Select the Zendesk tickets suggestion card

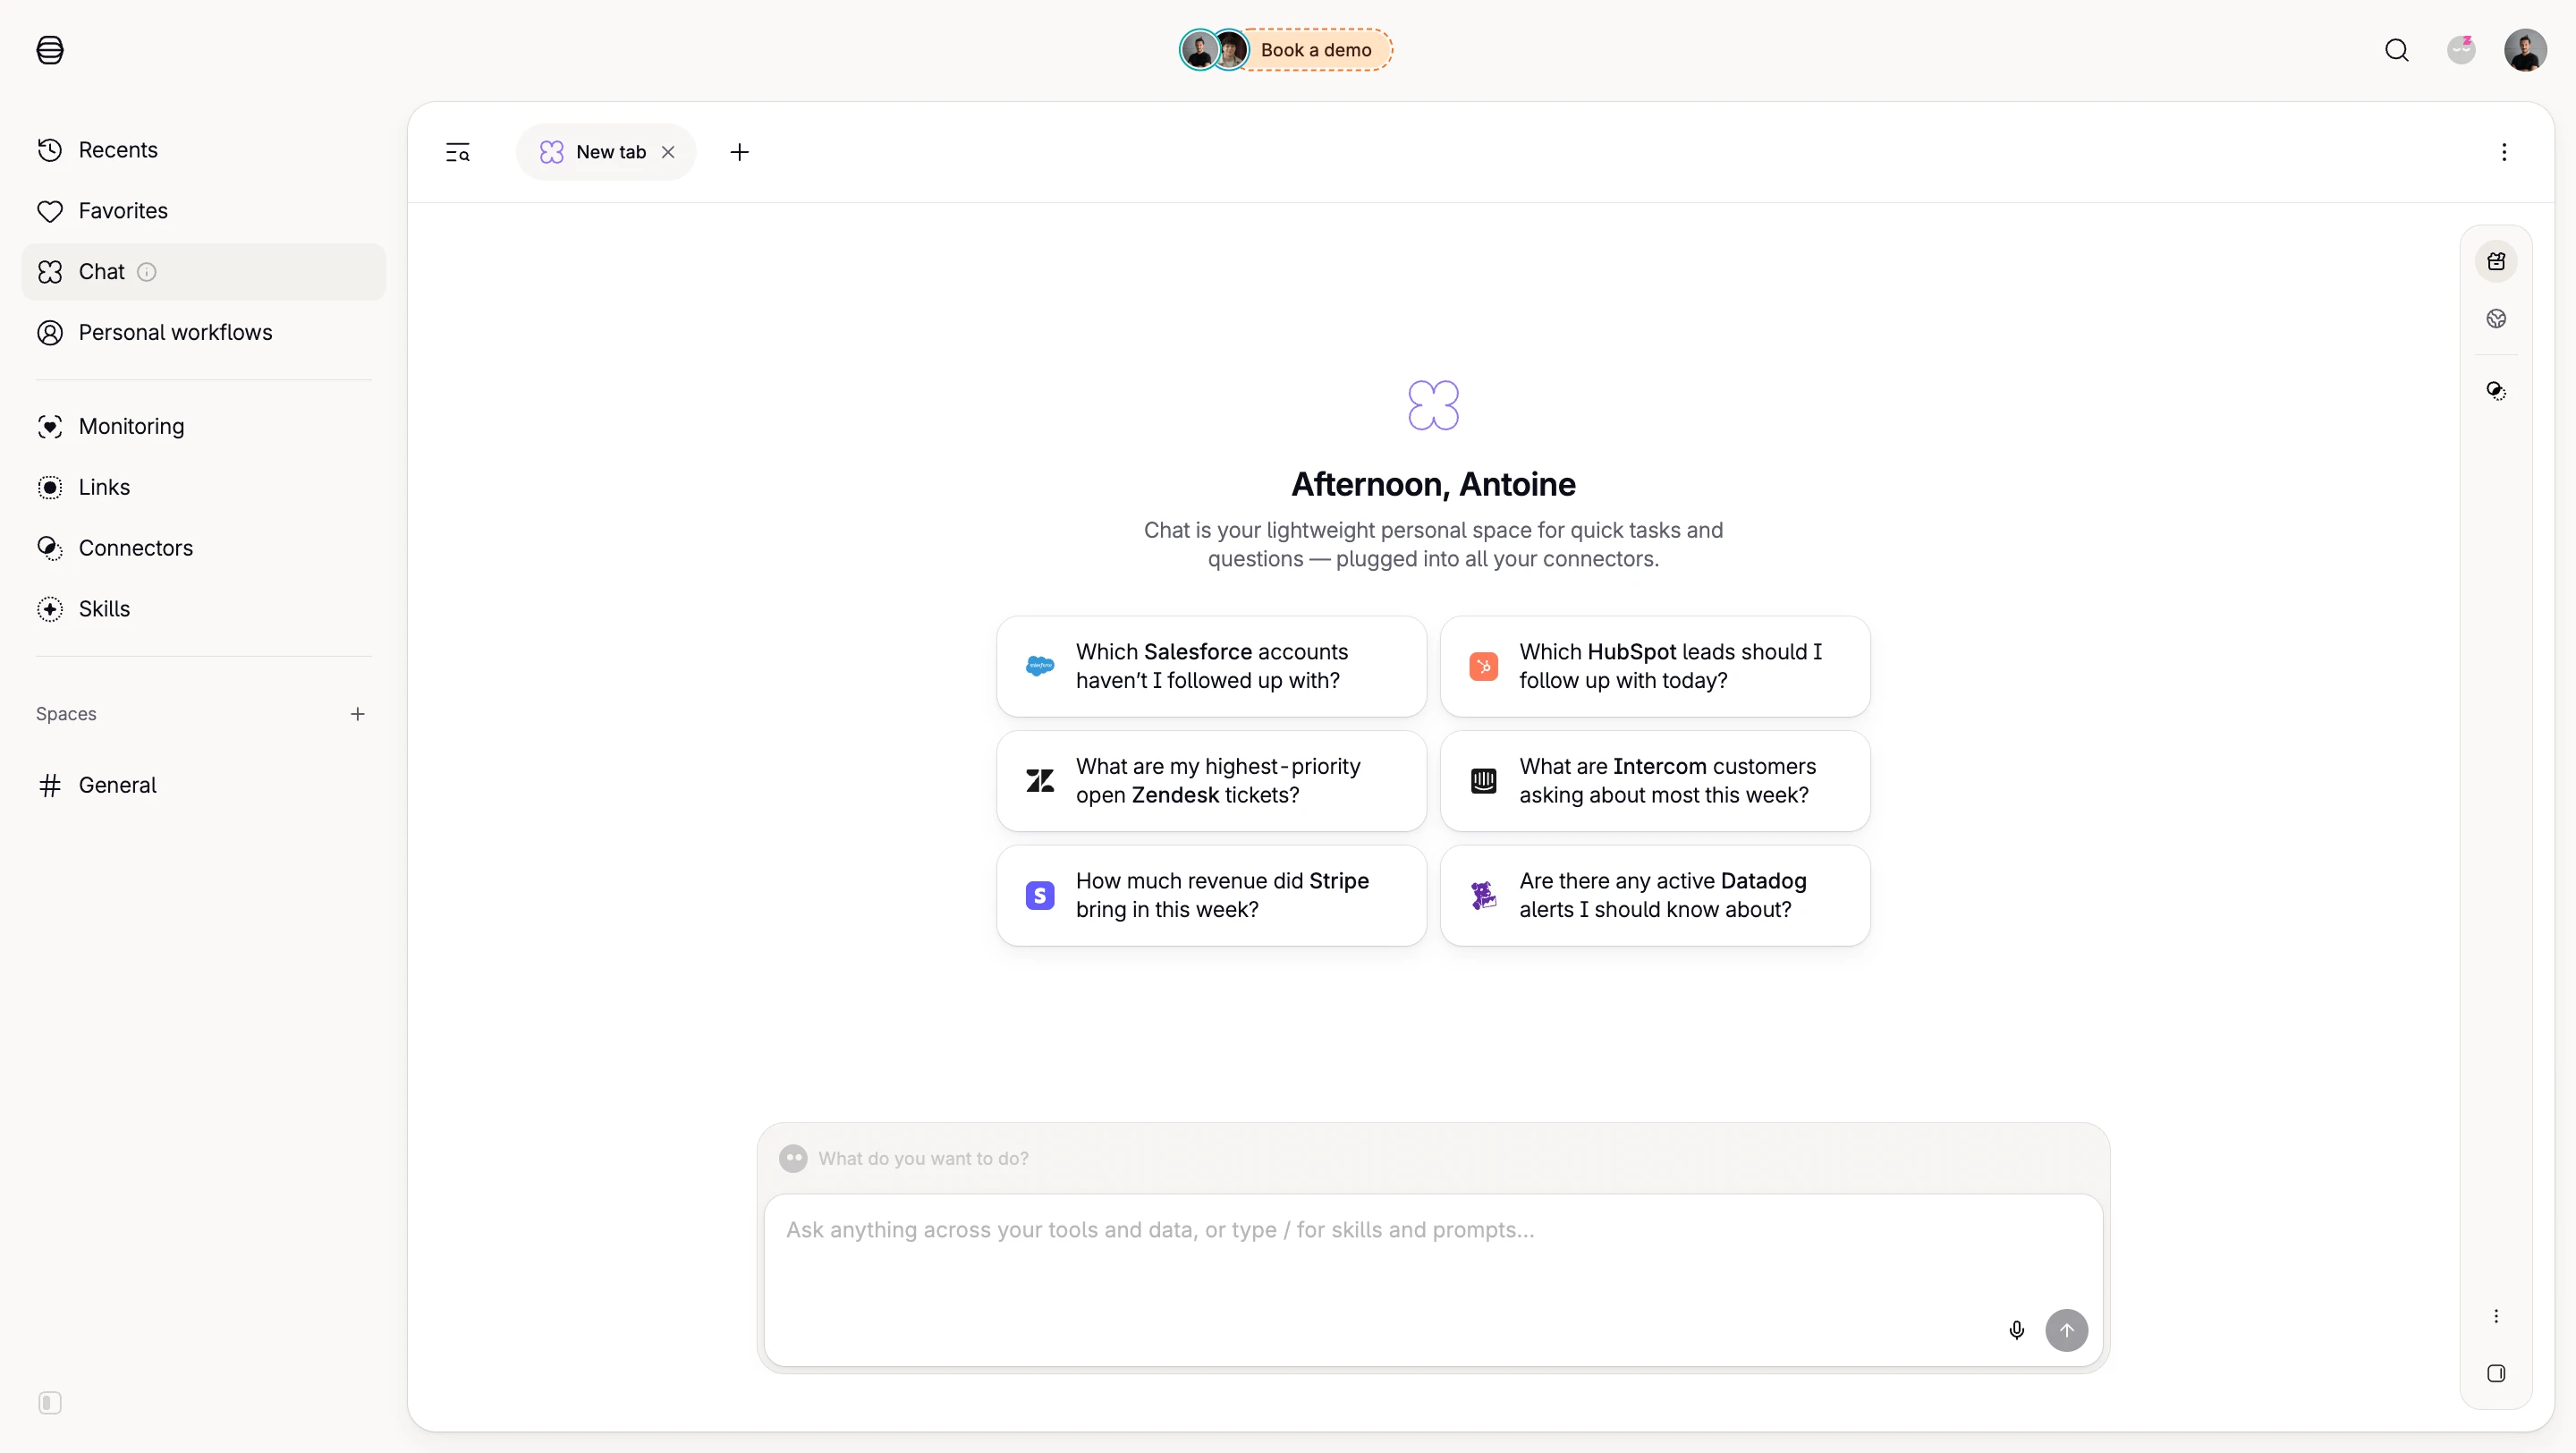pyautogui.click(x=1211, y=781)
